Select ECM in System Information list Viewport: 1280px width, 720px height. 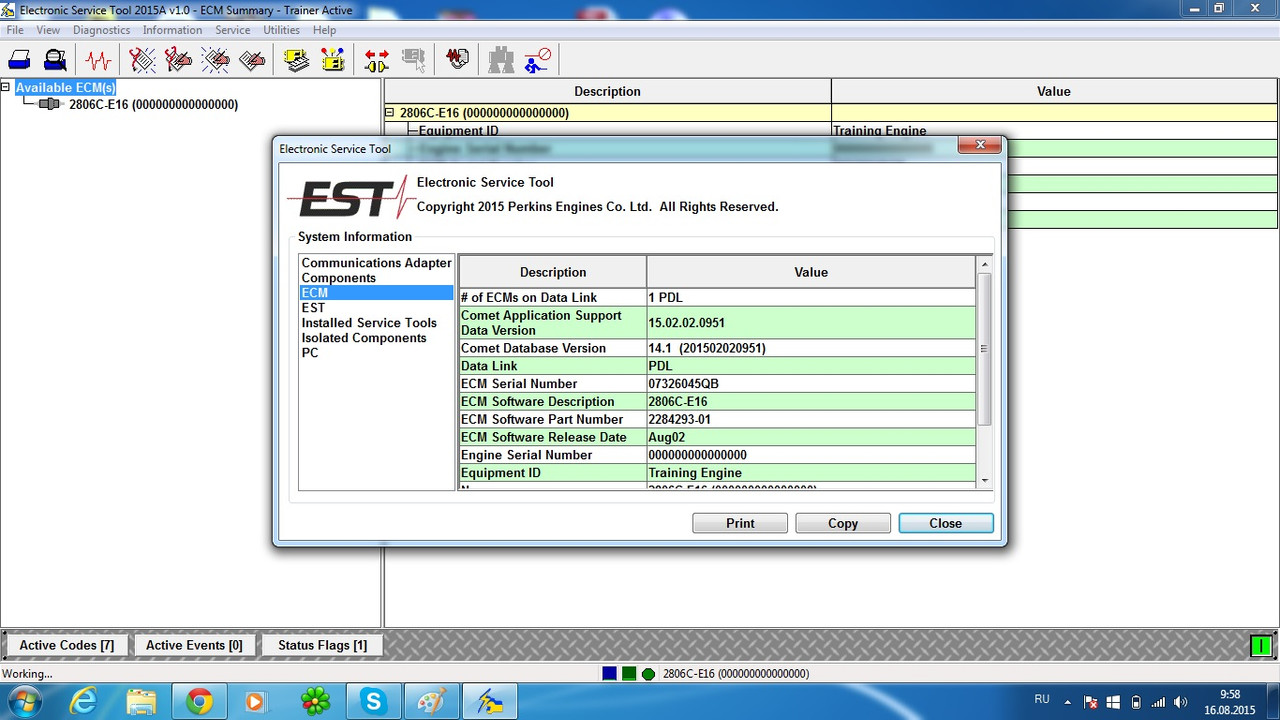point(376,293)
